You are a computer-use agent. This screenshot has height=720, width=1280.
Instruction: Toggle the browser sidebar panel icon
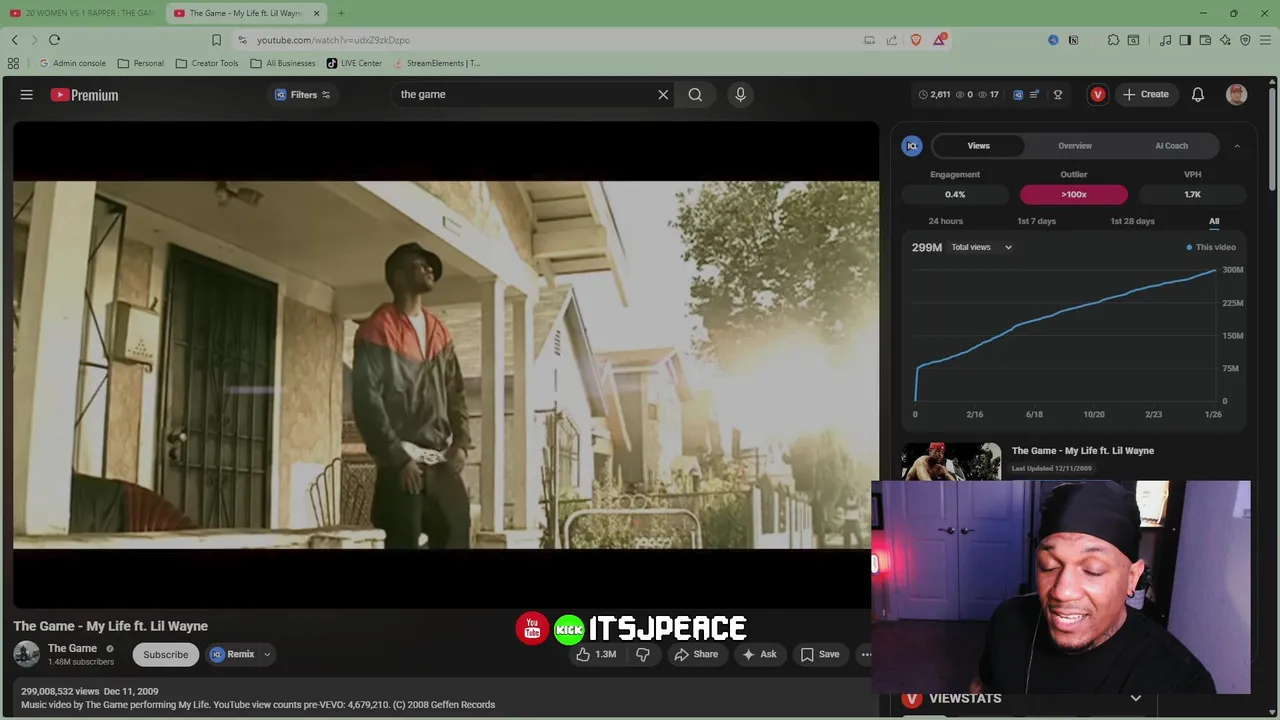click(1185, 40)
